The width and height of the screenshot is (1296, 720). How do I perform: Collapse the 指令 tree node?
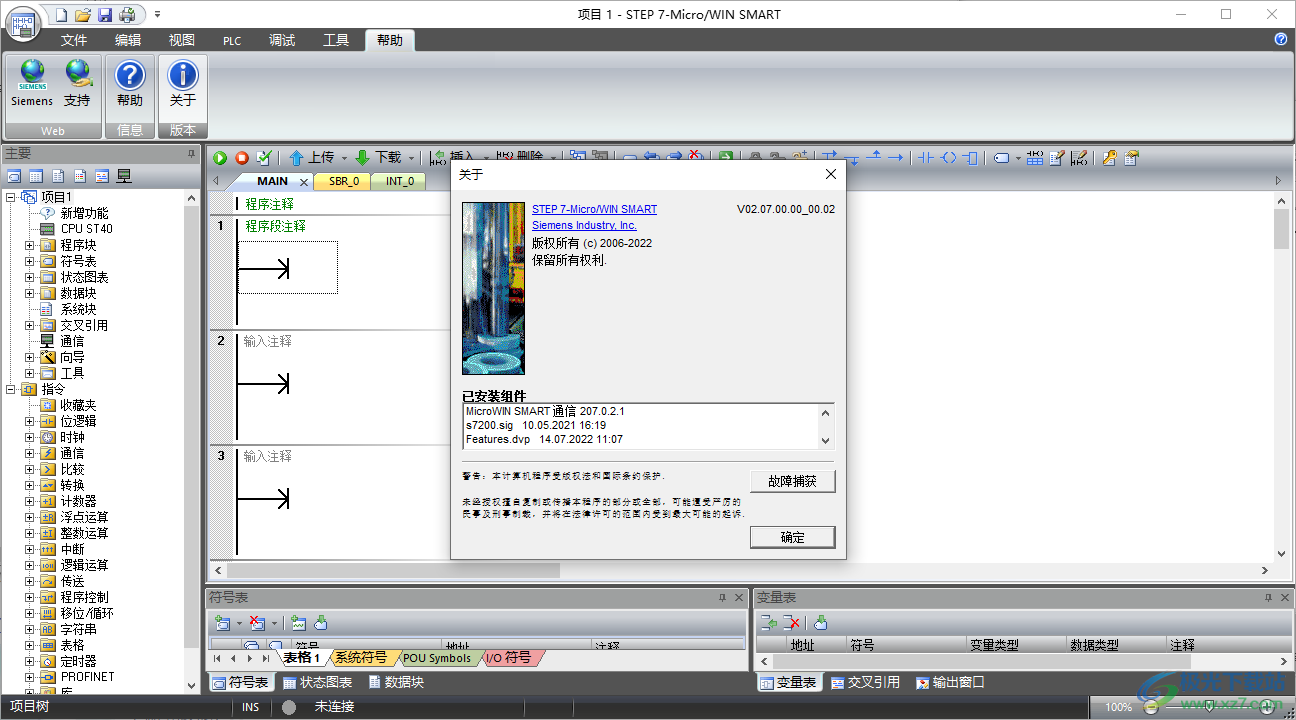[x=10, y=389]
